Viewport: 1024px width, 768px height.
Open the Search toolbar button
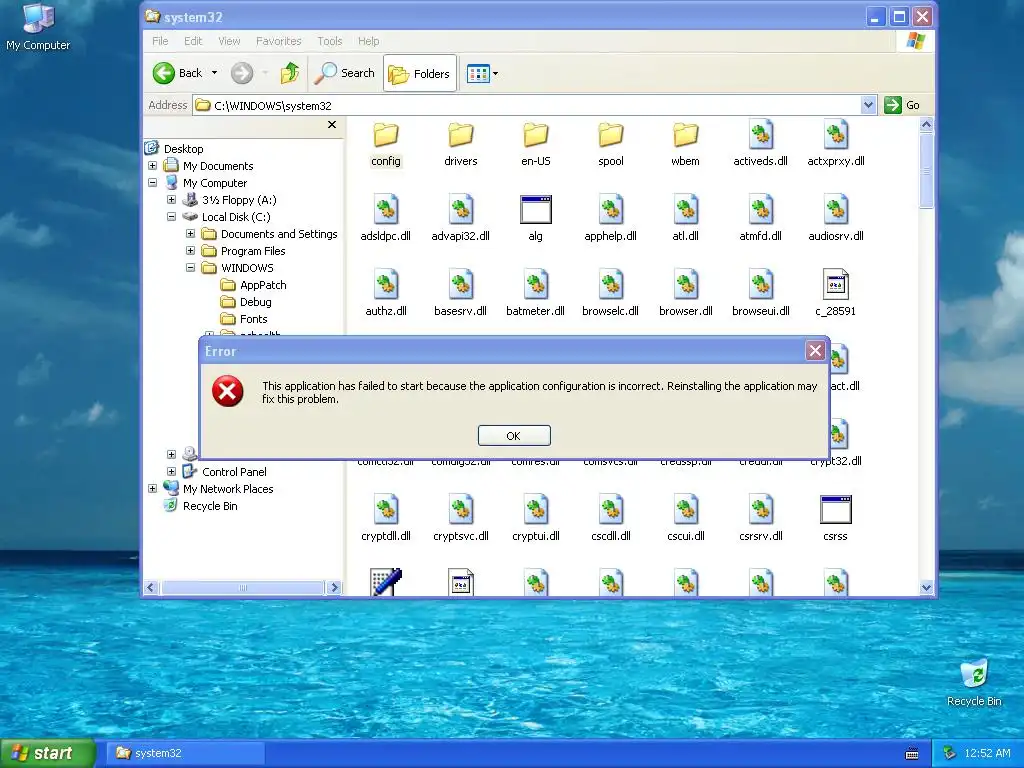point(344,73)
